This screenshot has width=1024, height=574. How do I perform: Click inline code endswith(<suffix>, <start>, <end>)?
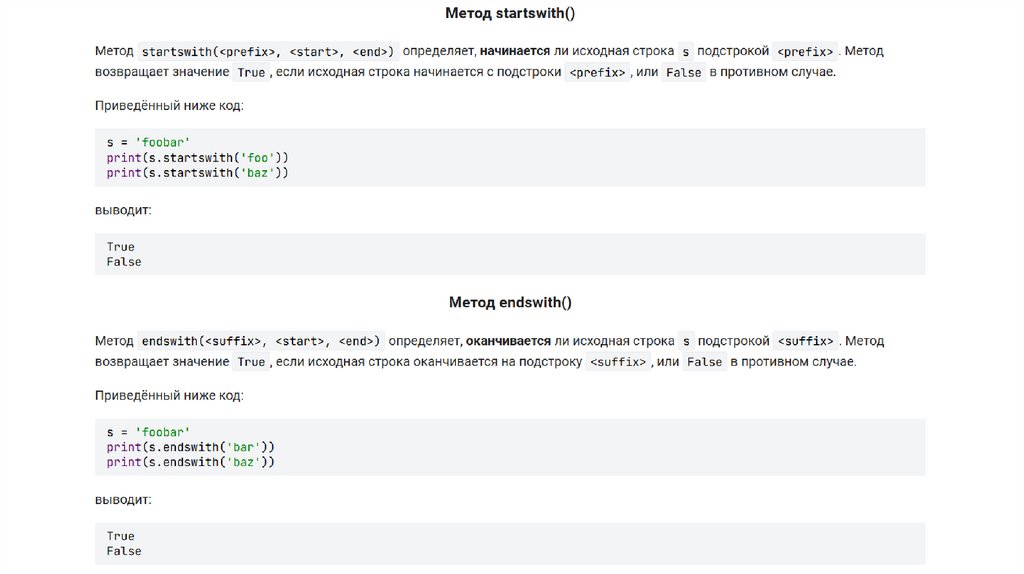pyautogui.click(x=260, y=341)
